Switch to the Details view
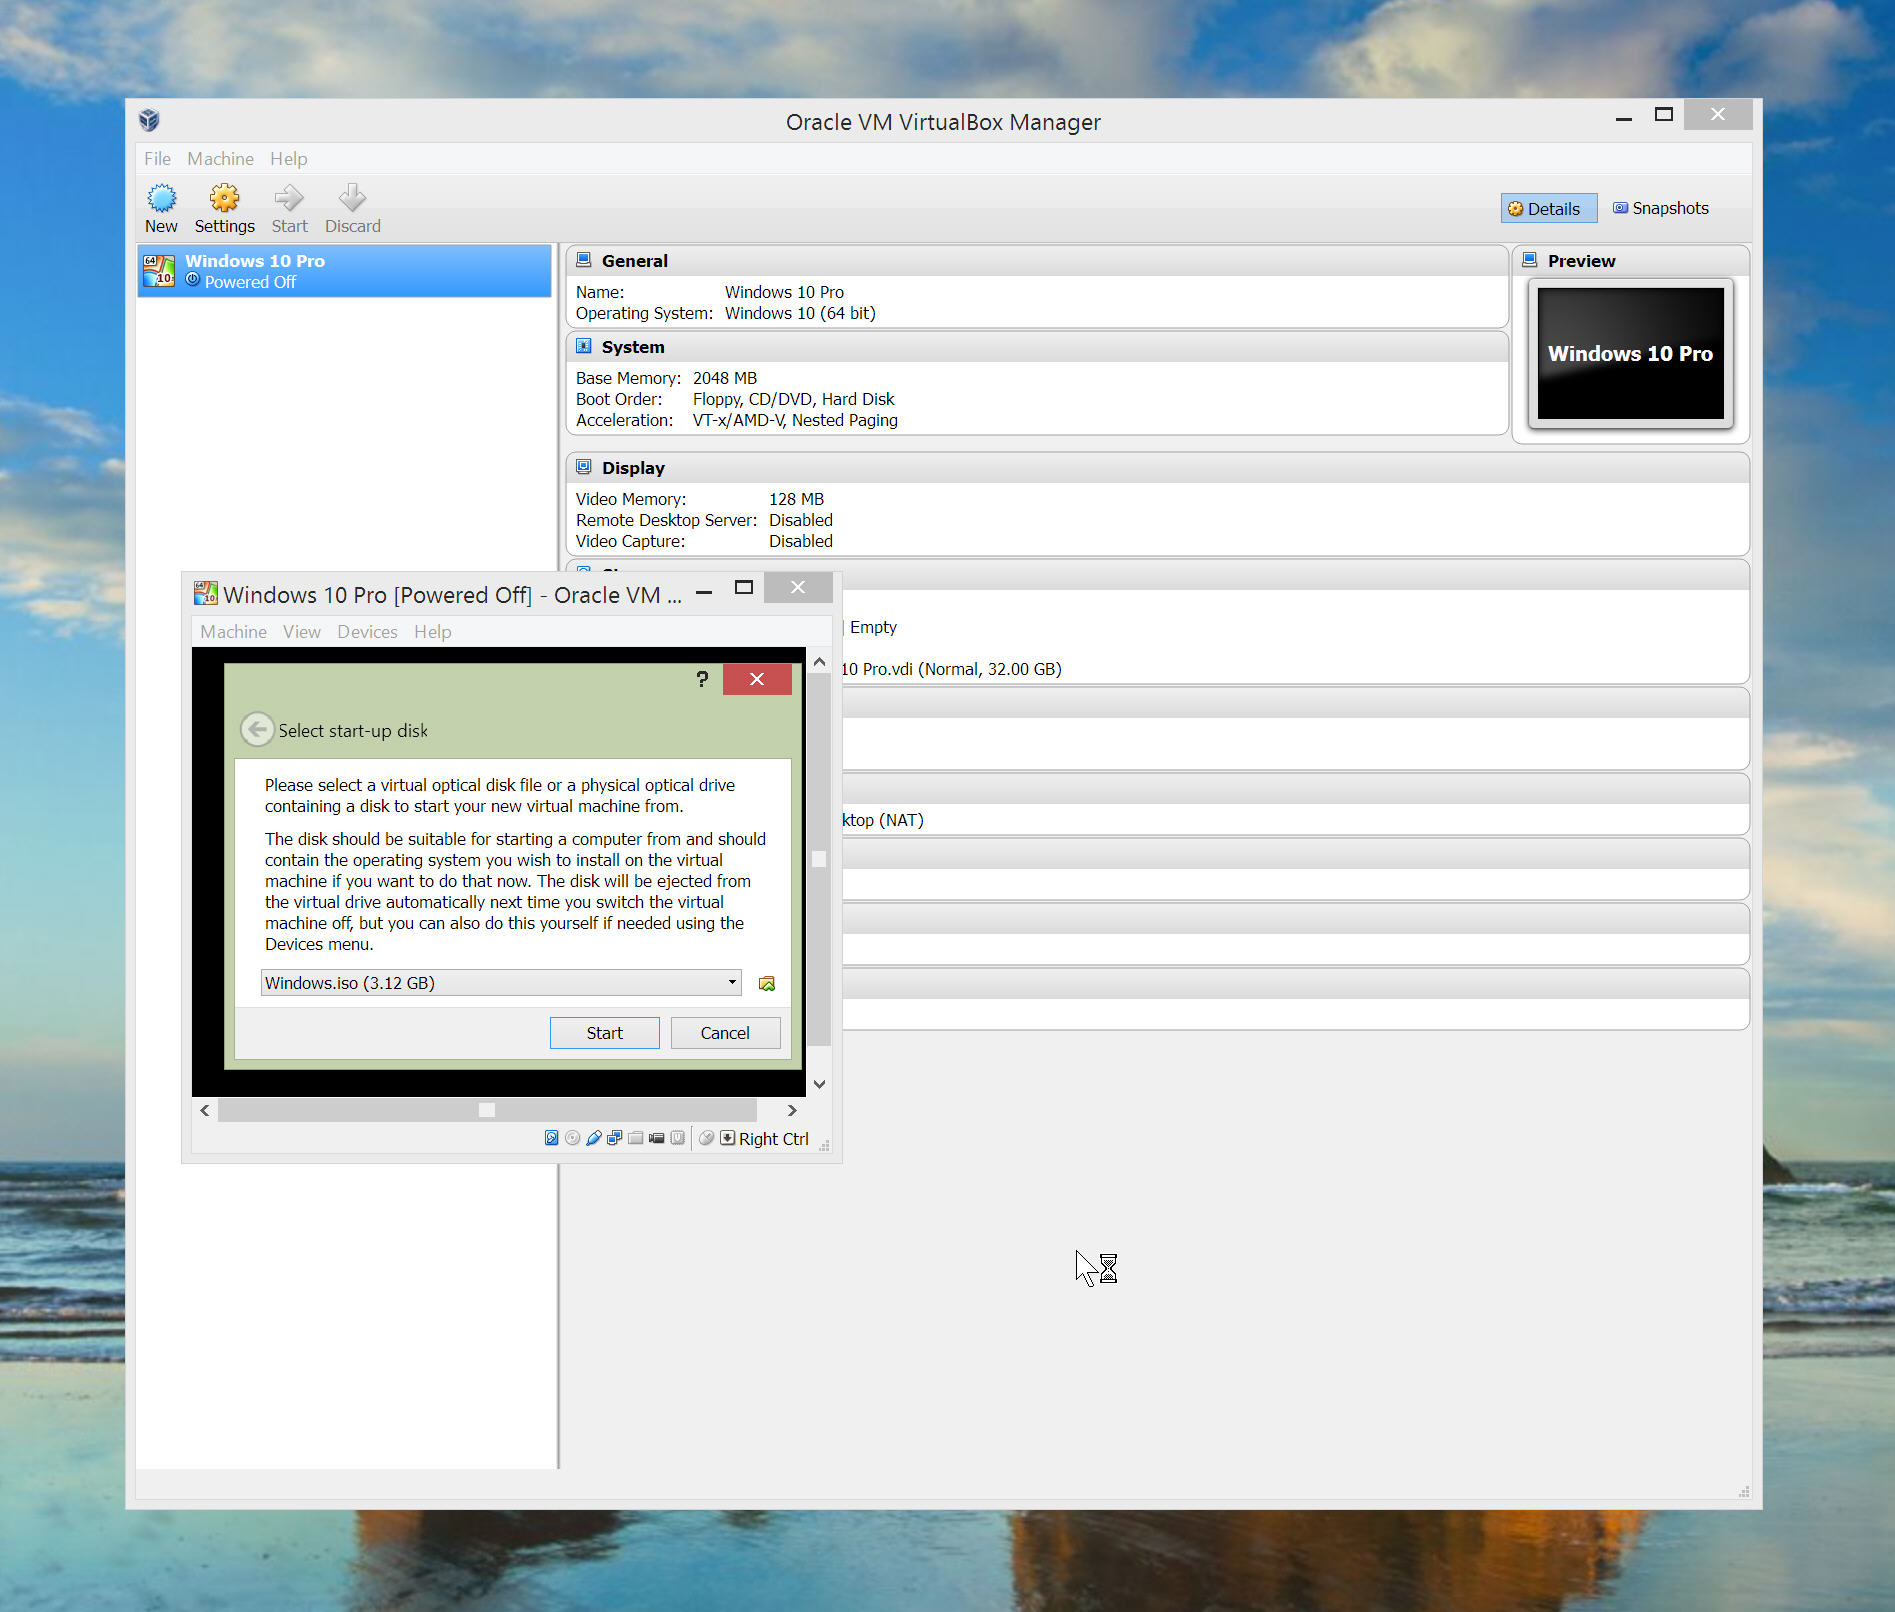The height and width of the screenshot is (1612, 1895). tap(1548, 208)
